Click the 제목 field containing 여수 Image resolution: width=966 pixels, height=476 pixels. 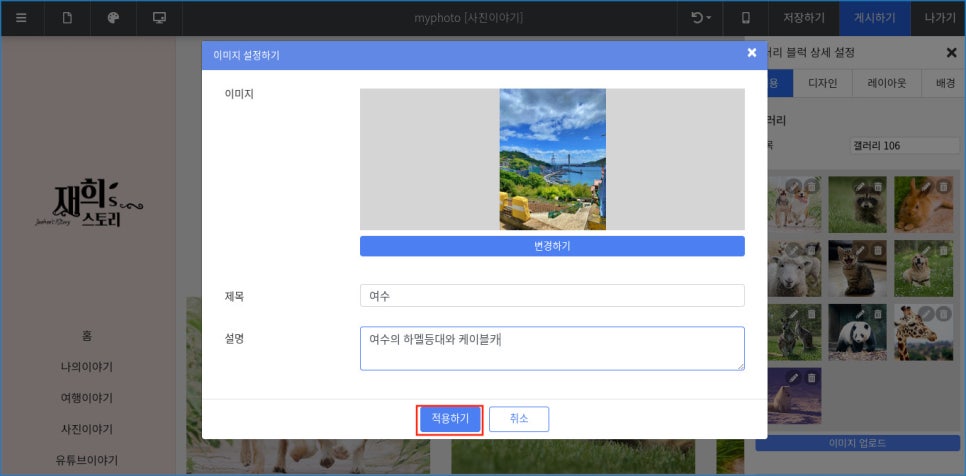[x=552, y=296]
